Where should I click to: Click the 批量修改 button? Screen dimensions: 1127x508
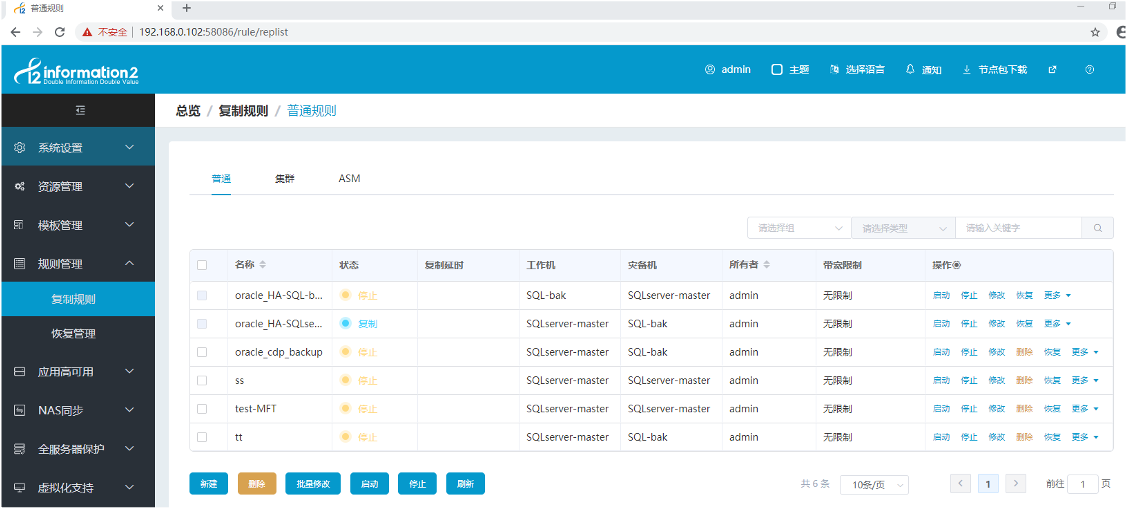point(313,484)
